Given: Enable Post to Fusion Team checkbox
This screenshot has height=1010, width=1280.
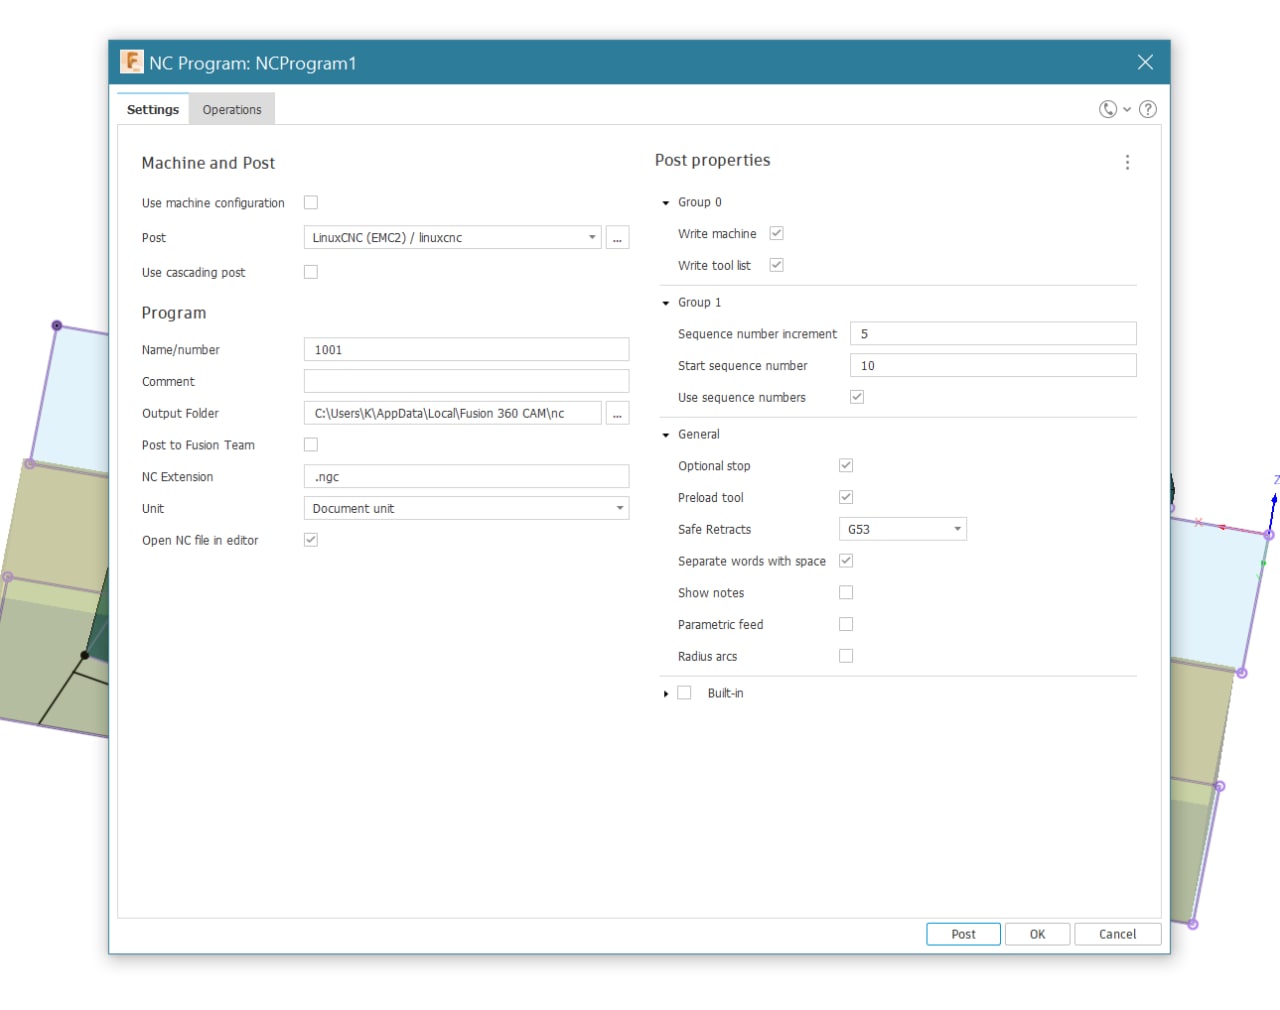Looking at the screenshot, I should point(311,444).
